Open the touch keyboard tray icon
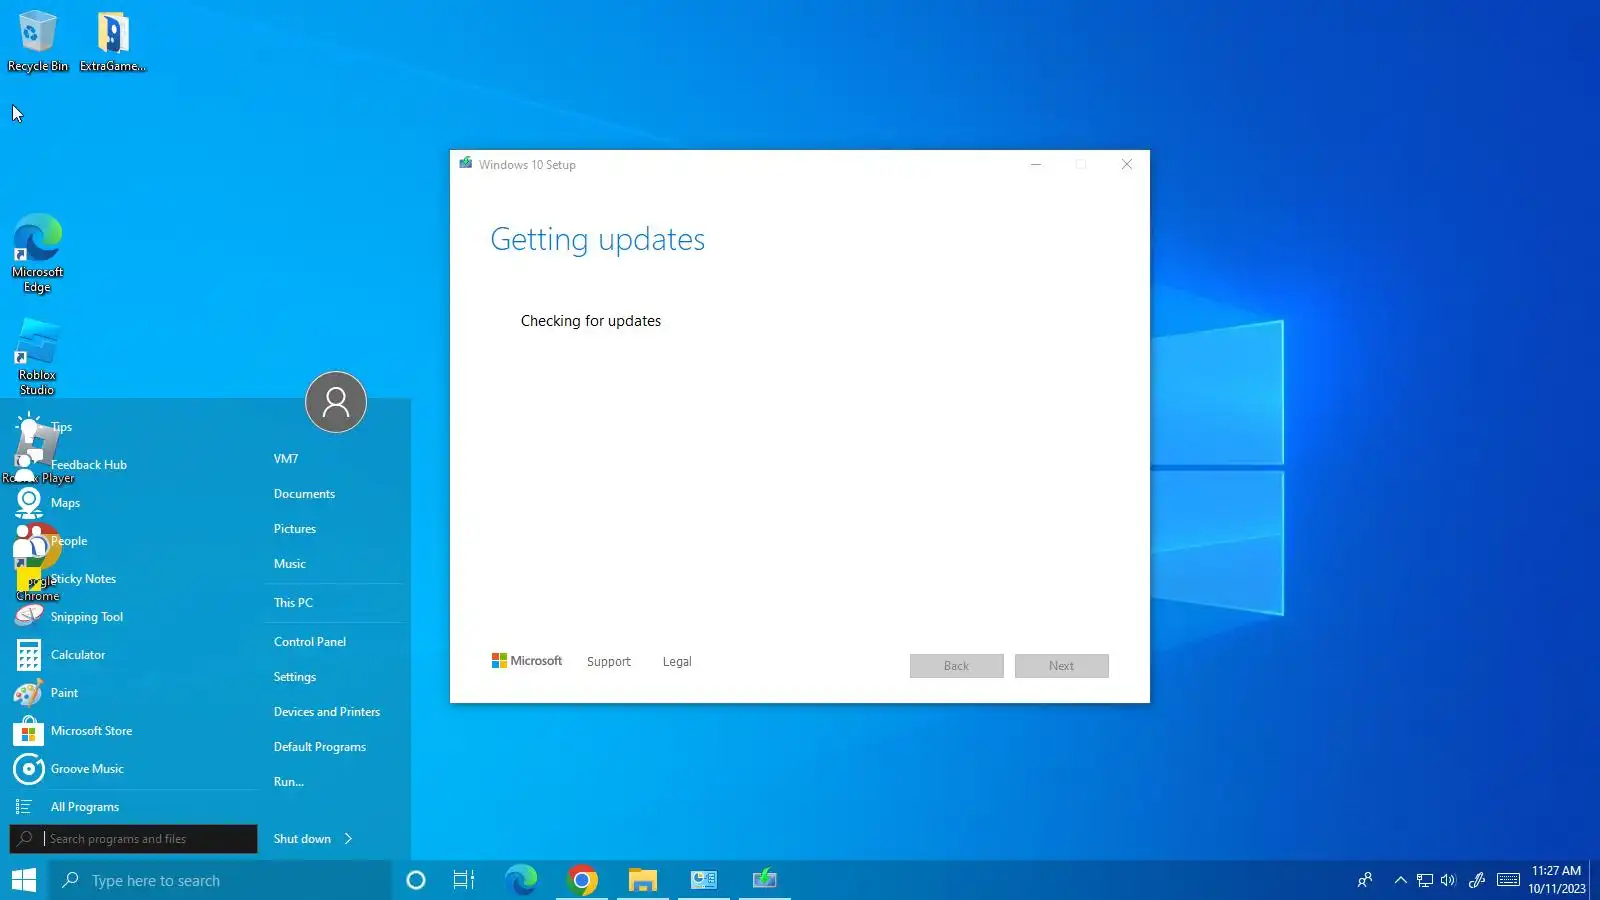 click(1509, 880)
